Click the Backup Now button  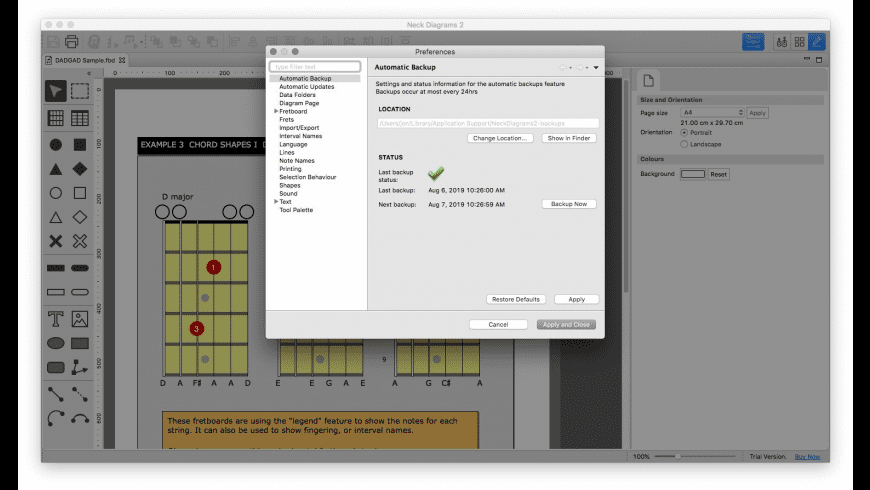(x=569, y=204)
